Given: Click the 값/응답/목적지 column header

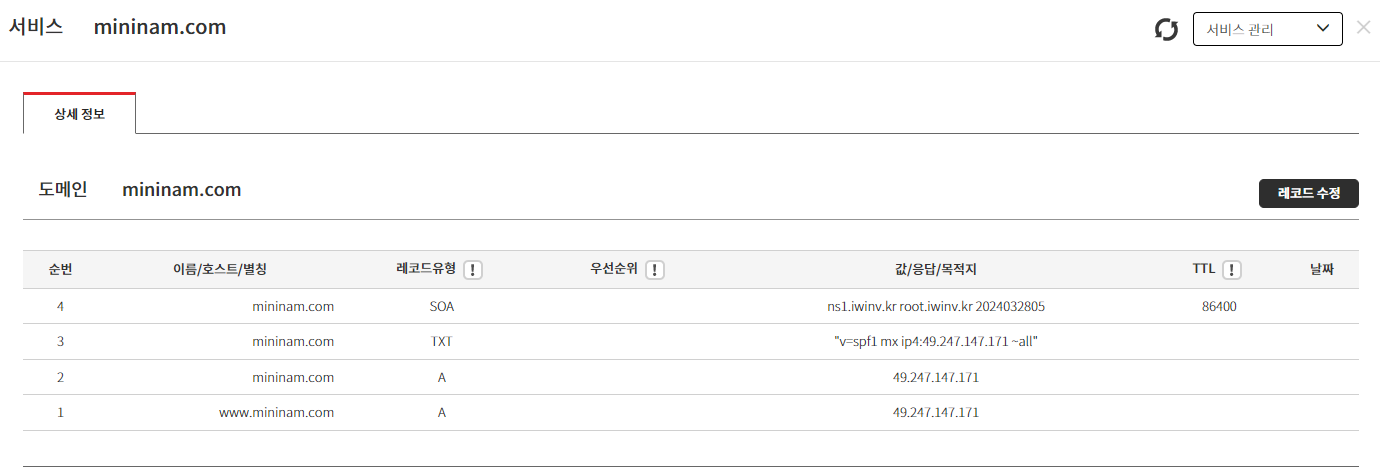Looking at the screenshot, I should coord(935,270).
